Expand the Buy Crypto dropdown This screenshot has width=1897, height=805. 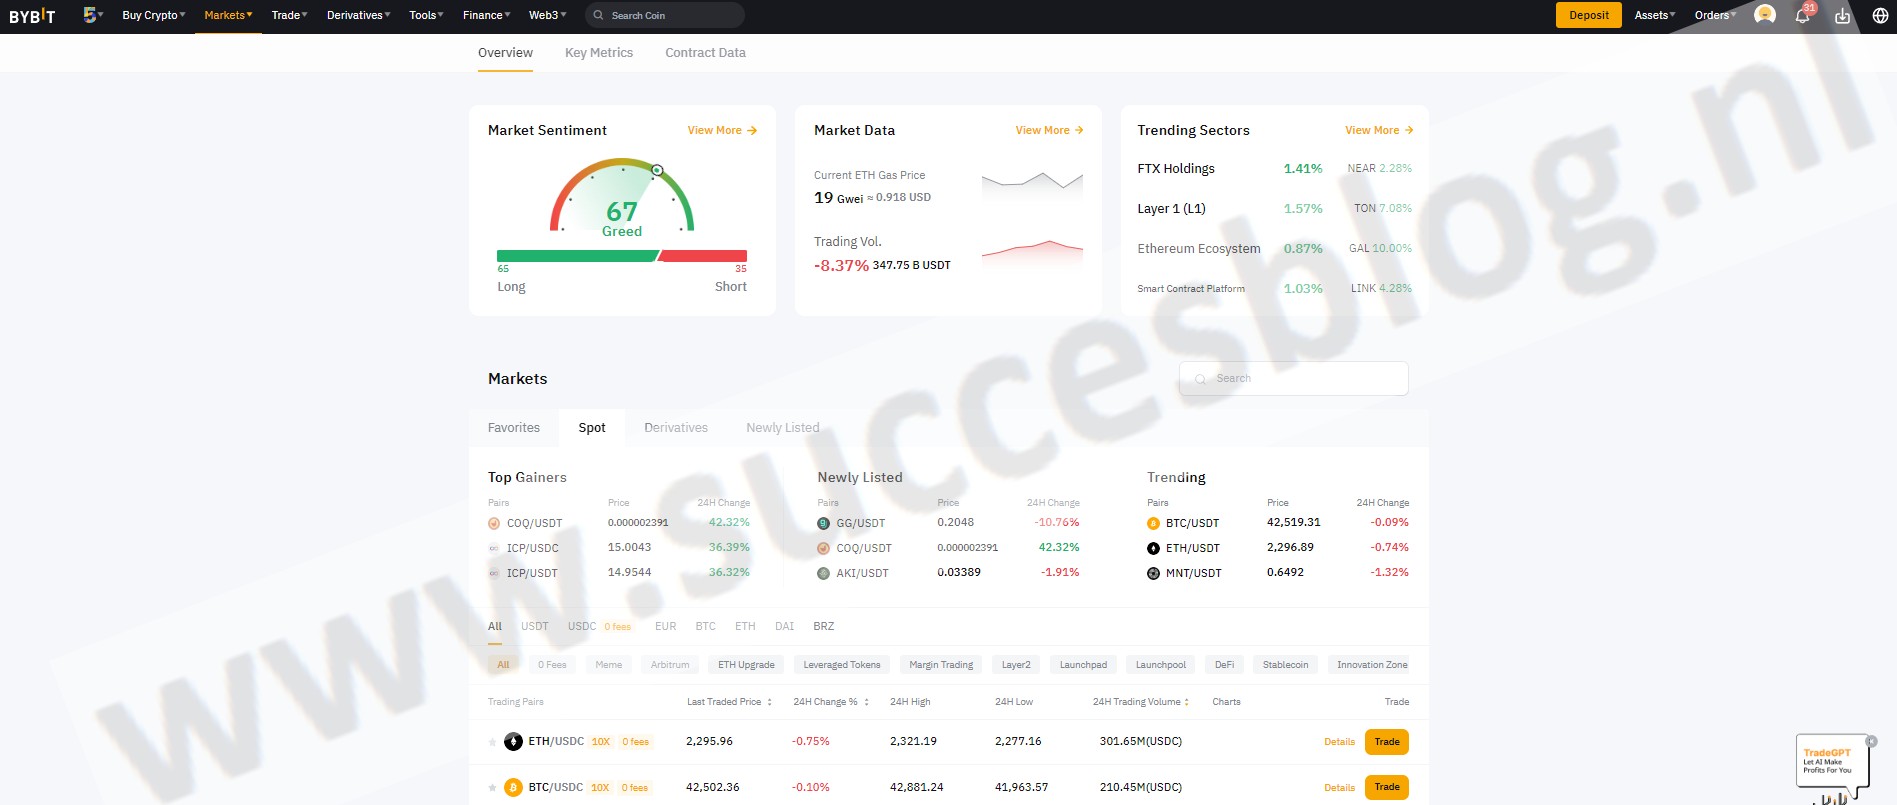click(153, 15)
